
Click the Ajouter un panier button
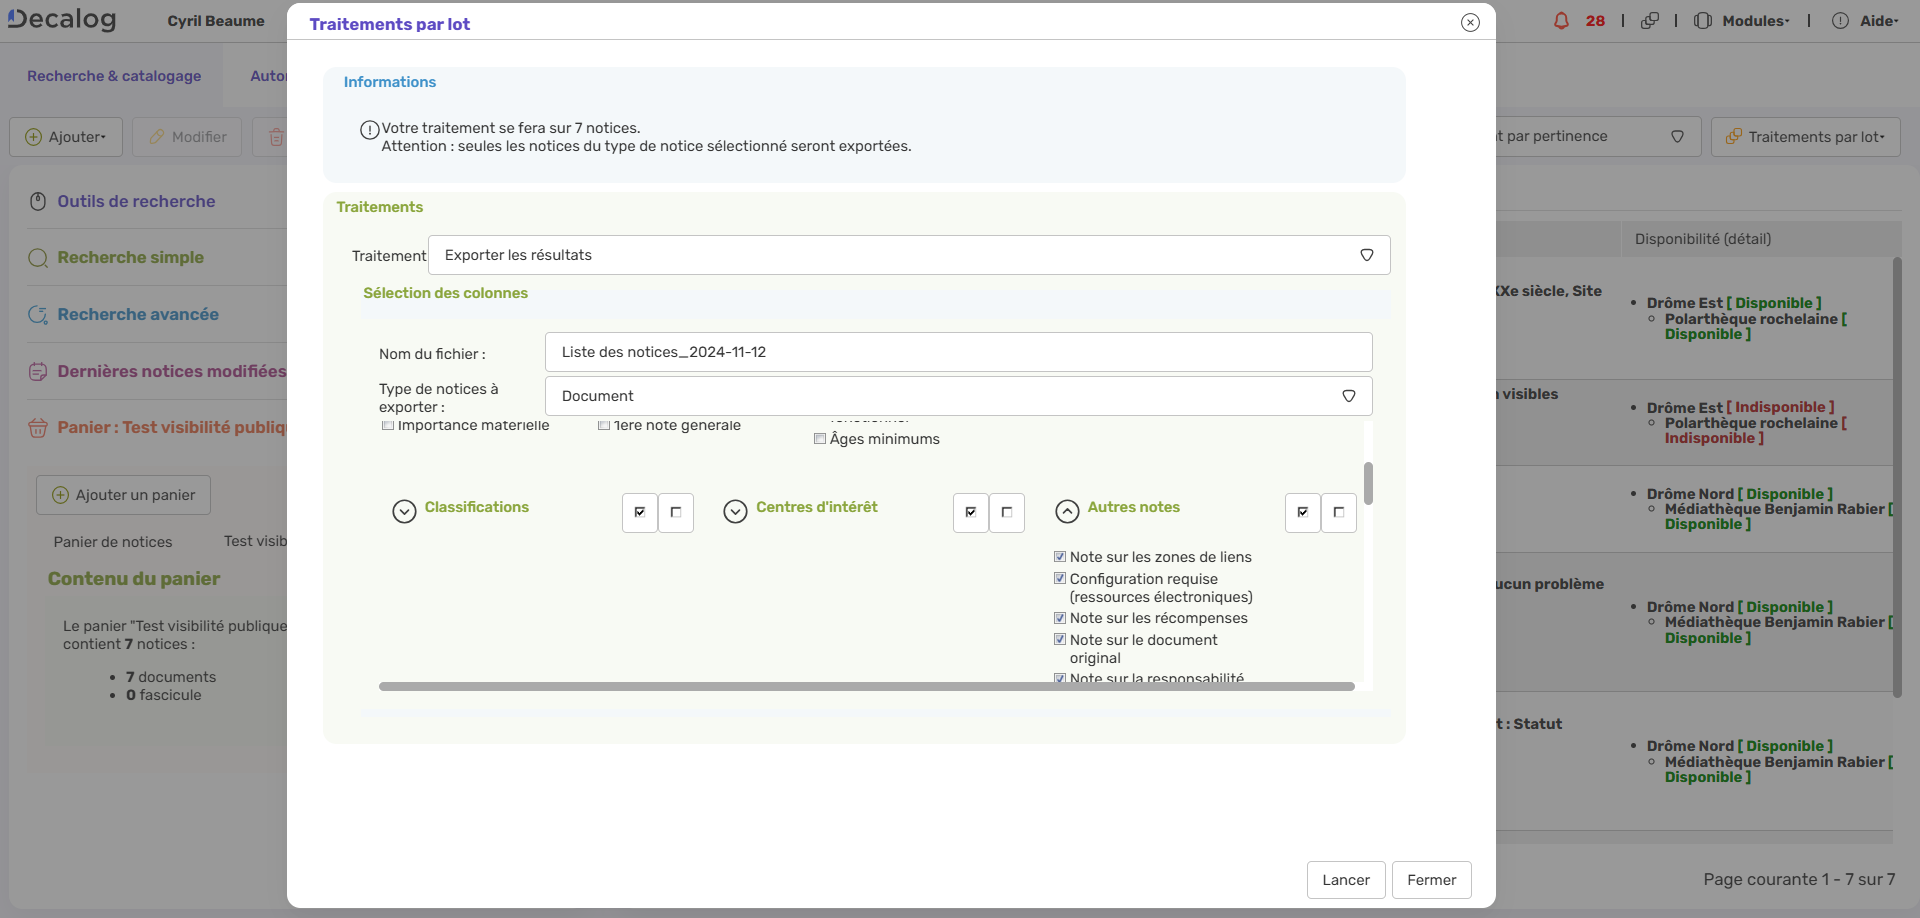122,494
